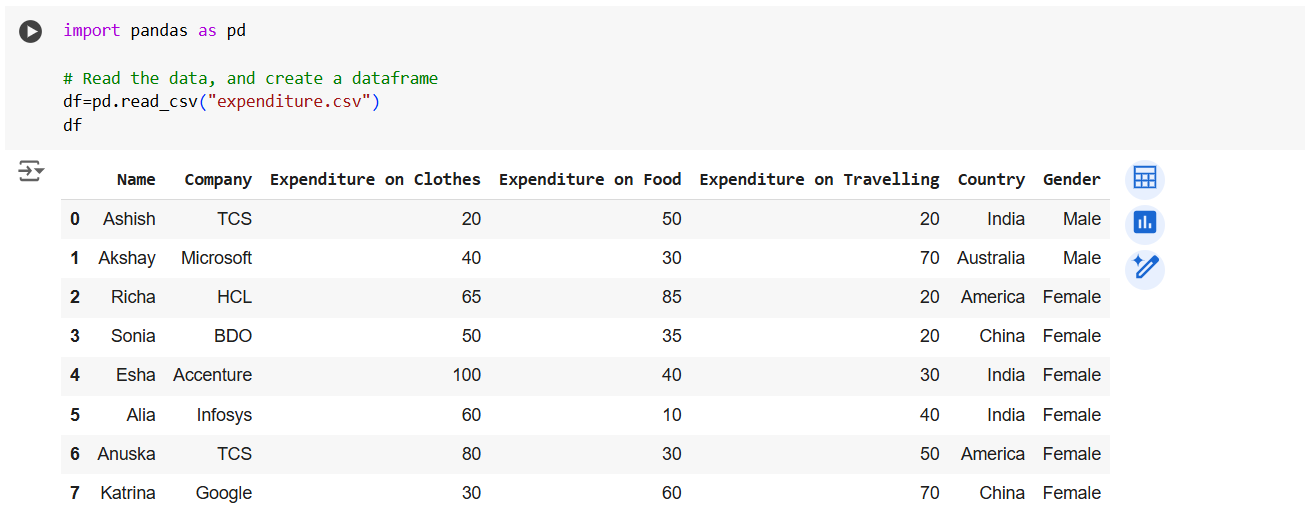Click the import pandas code line
Screen dimensions: 1305x516
tap(155, 31)
